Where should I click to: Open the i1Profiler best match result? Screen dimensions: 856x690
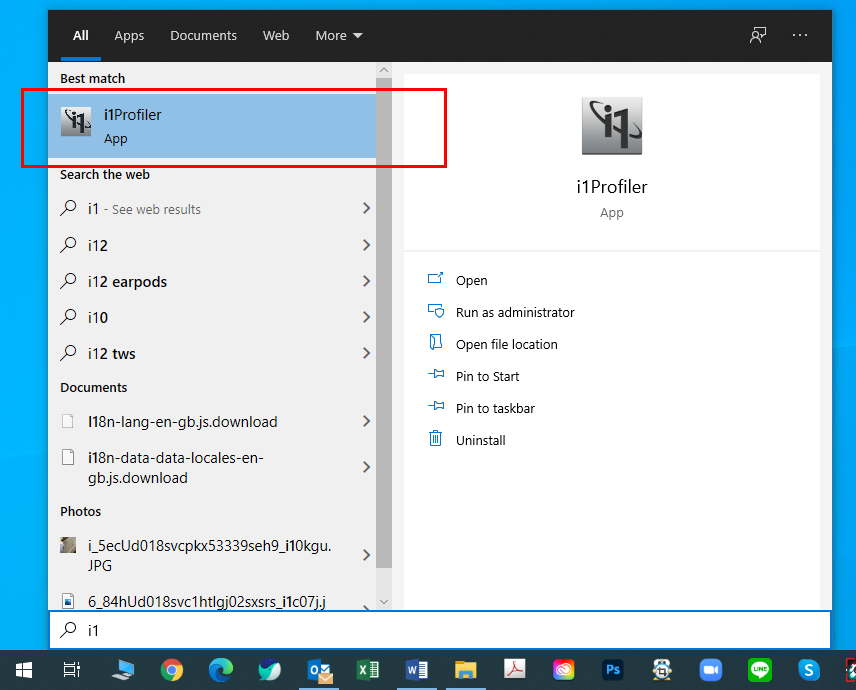212,126
